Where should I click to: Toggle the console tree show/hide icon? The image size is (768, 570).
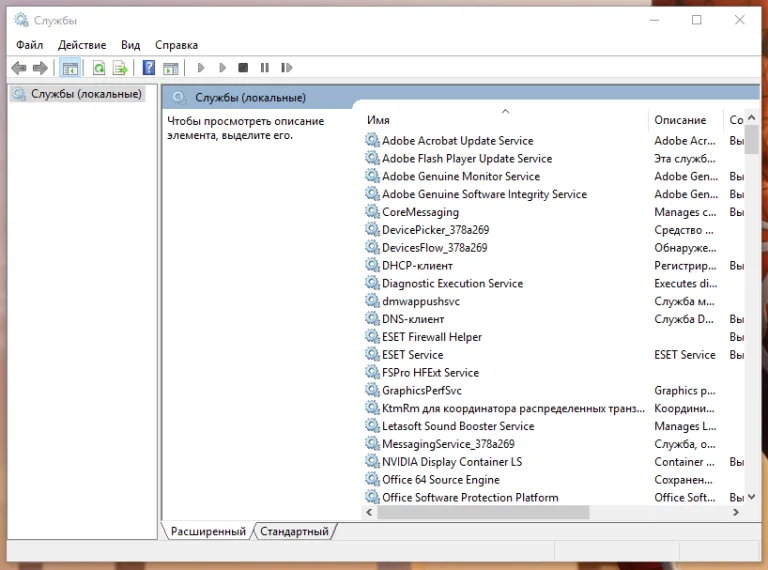(70, 68)
